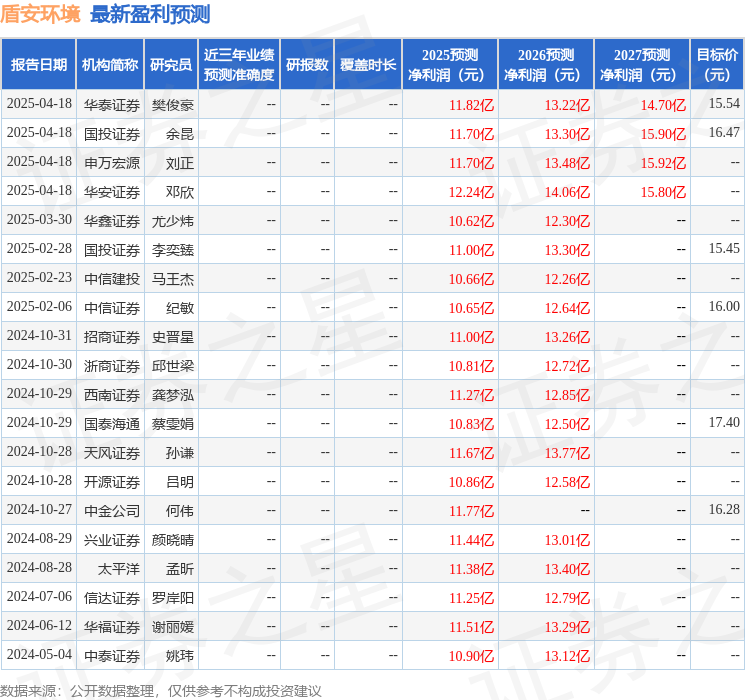Select the 招商证券 institution cell
The width and height of the screenshot is (745, 700).
click(112, 337)
